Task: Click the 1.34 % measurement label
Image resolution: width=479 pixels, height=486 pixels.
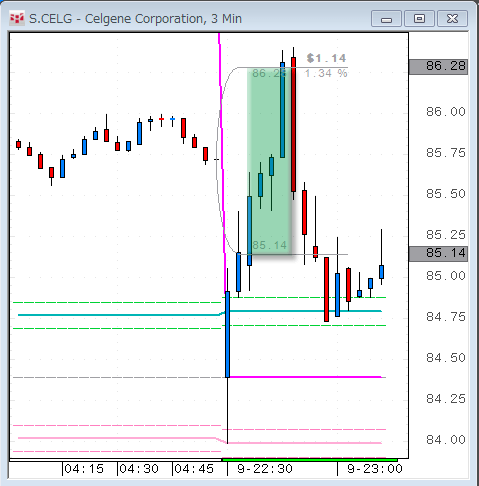Action: point(326,74)
